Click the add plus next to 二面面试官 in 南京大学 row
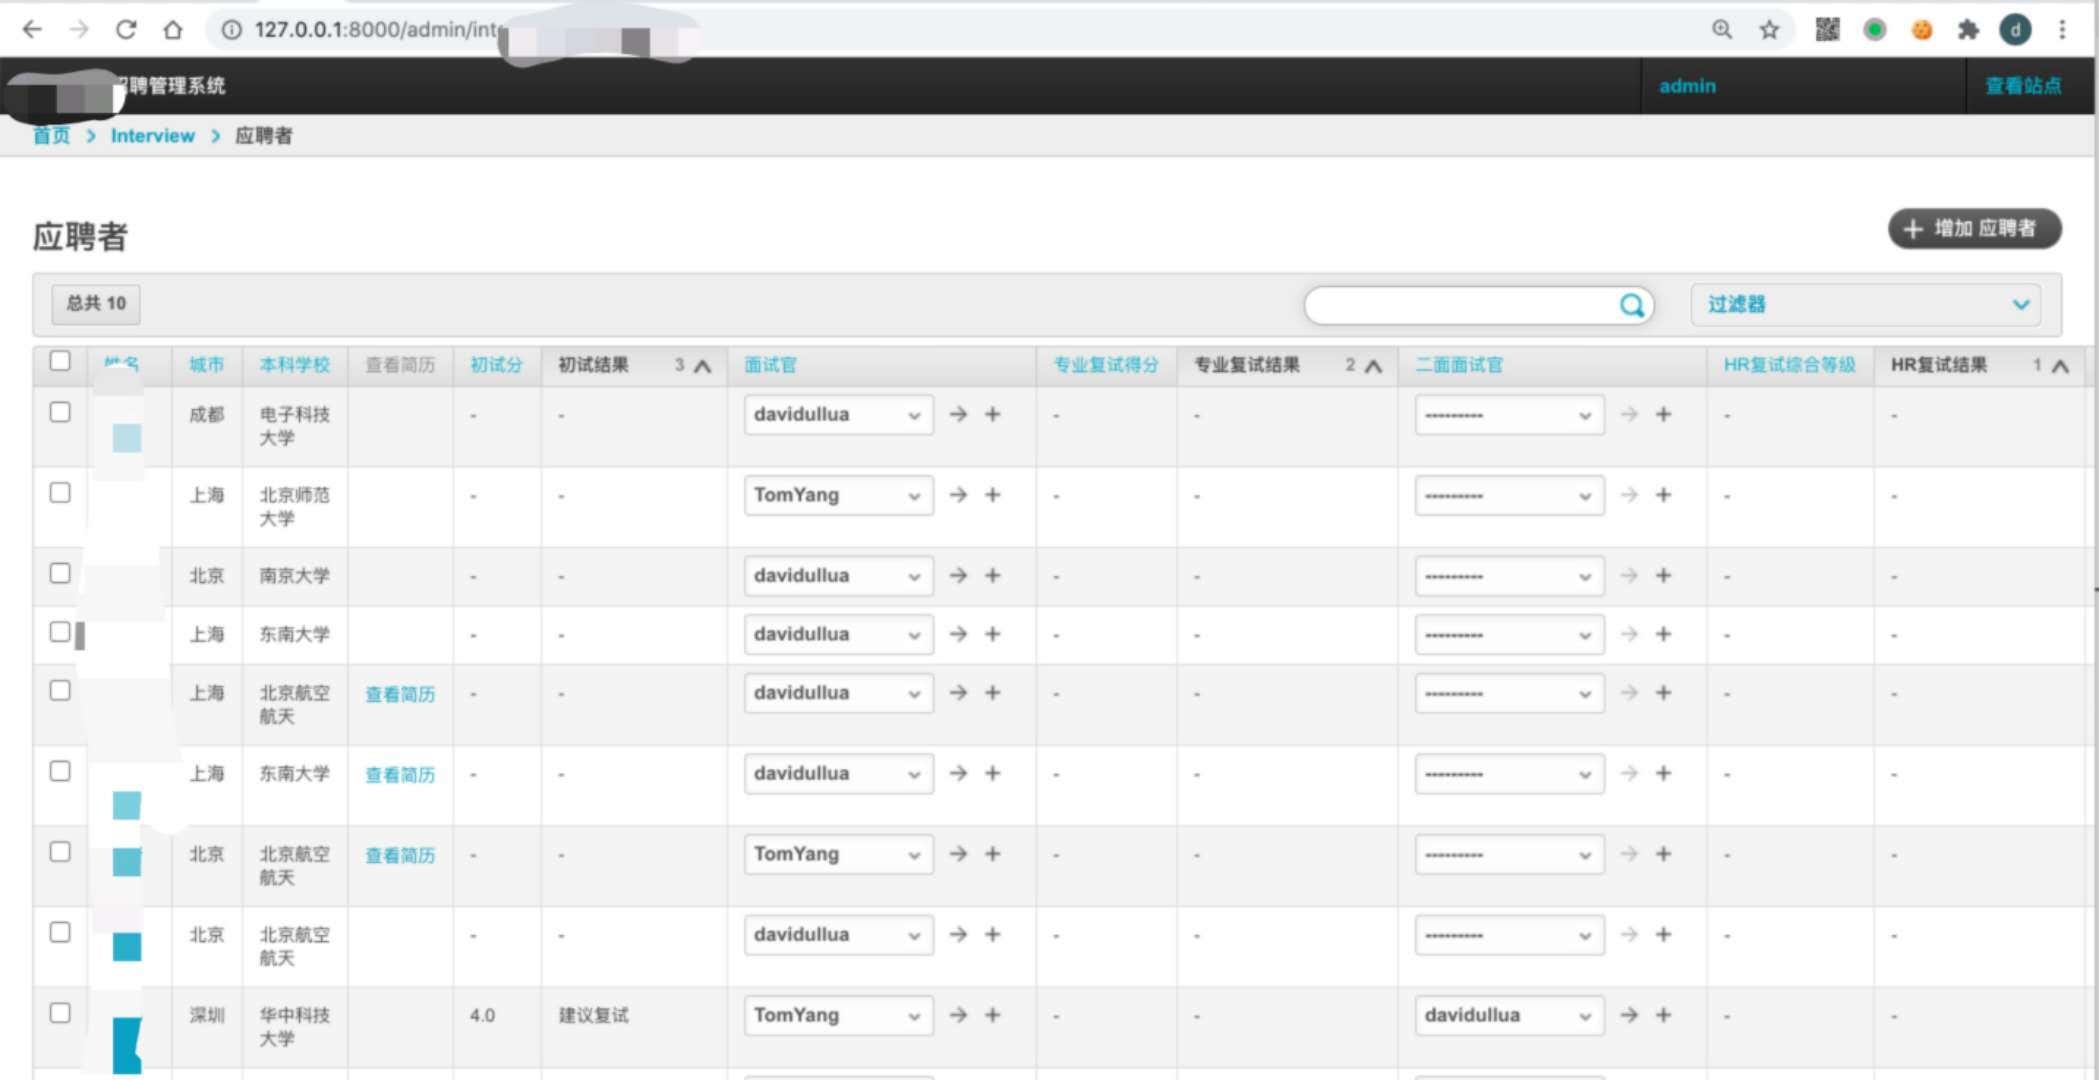The height and width of the screenshot is (1080, 2099). [x=1663, y=575]
